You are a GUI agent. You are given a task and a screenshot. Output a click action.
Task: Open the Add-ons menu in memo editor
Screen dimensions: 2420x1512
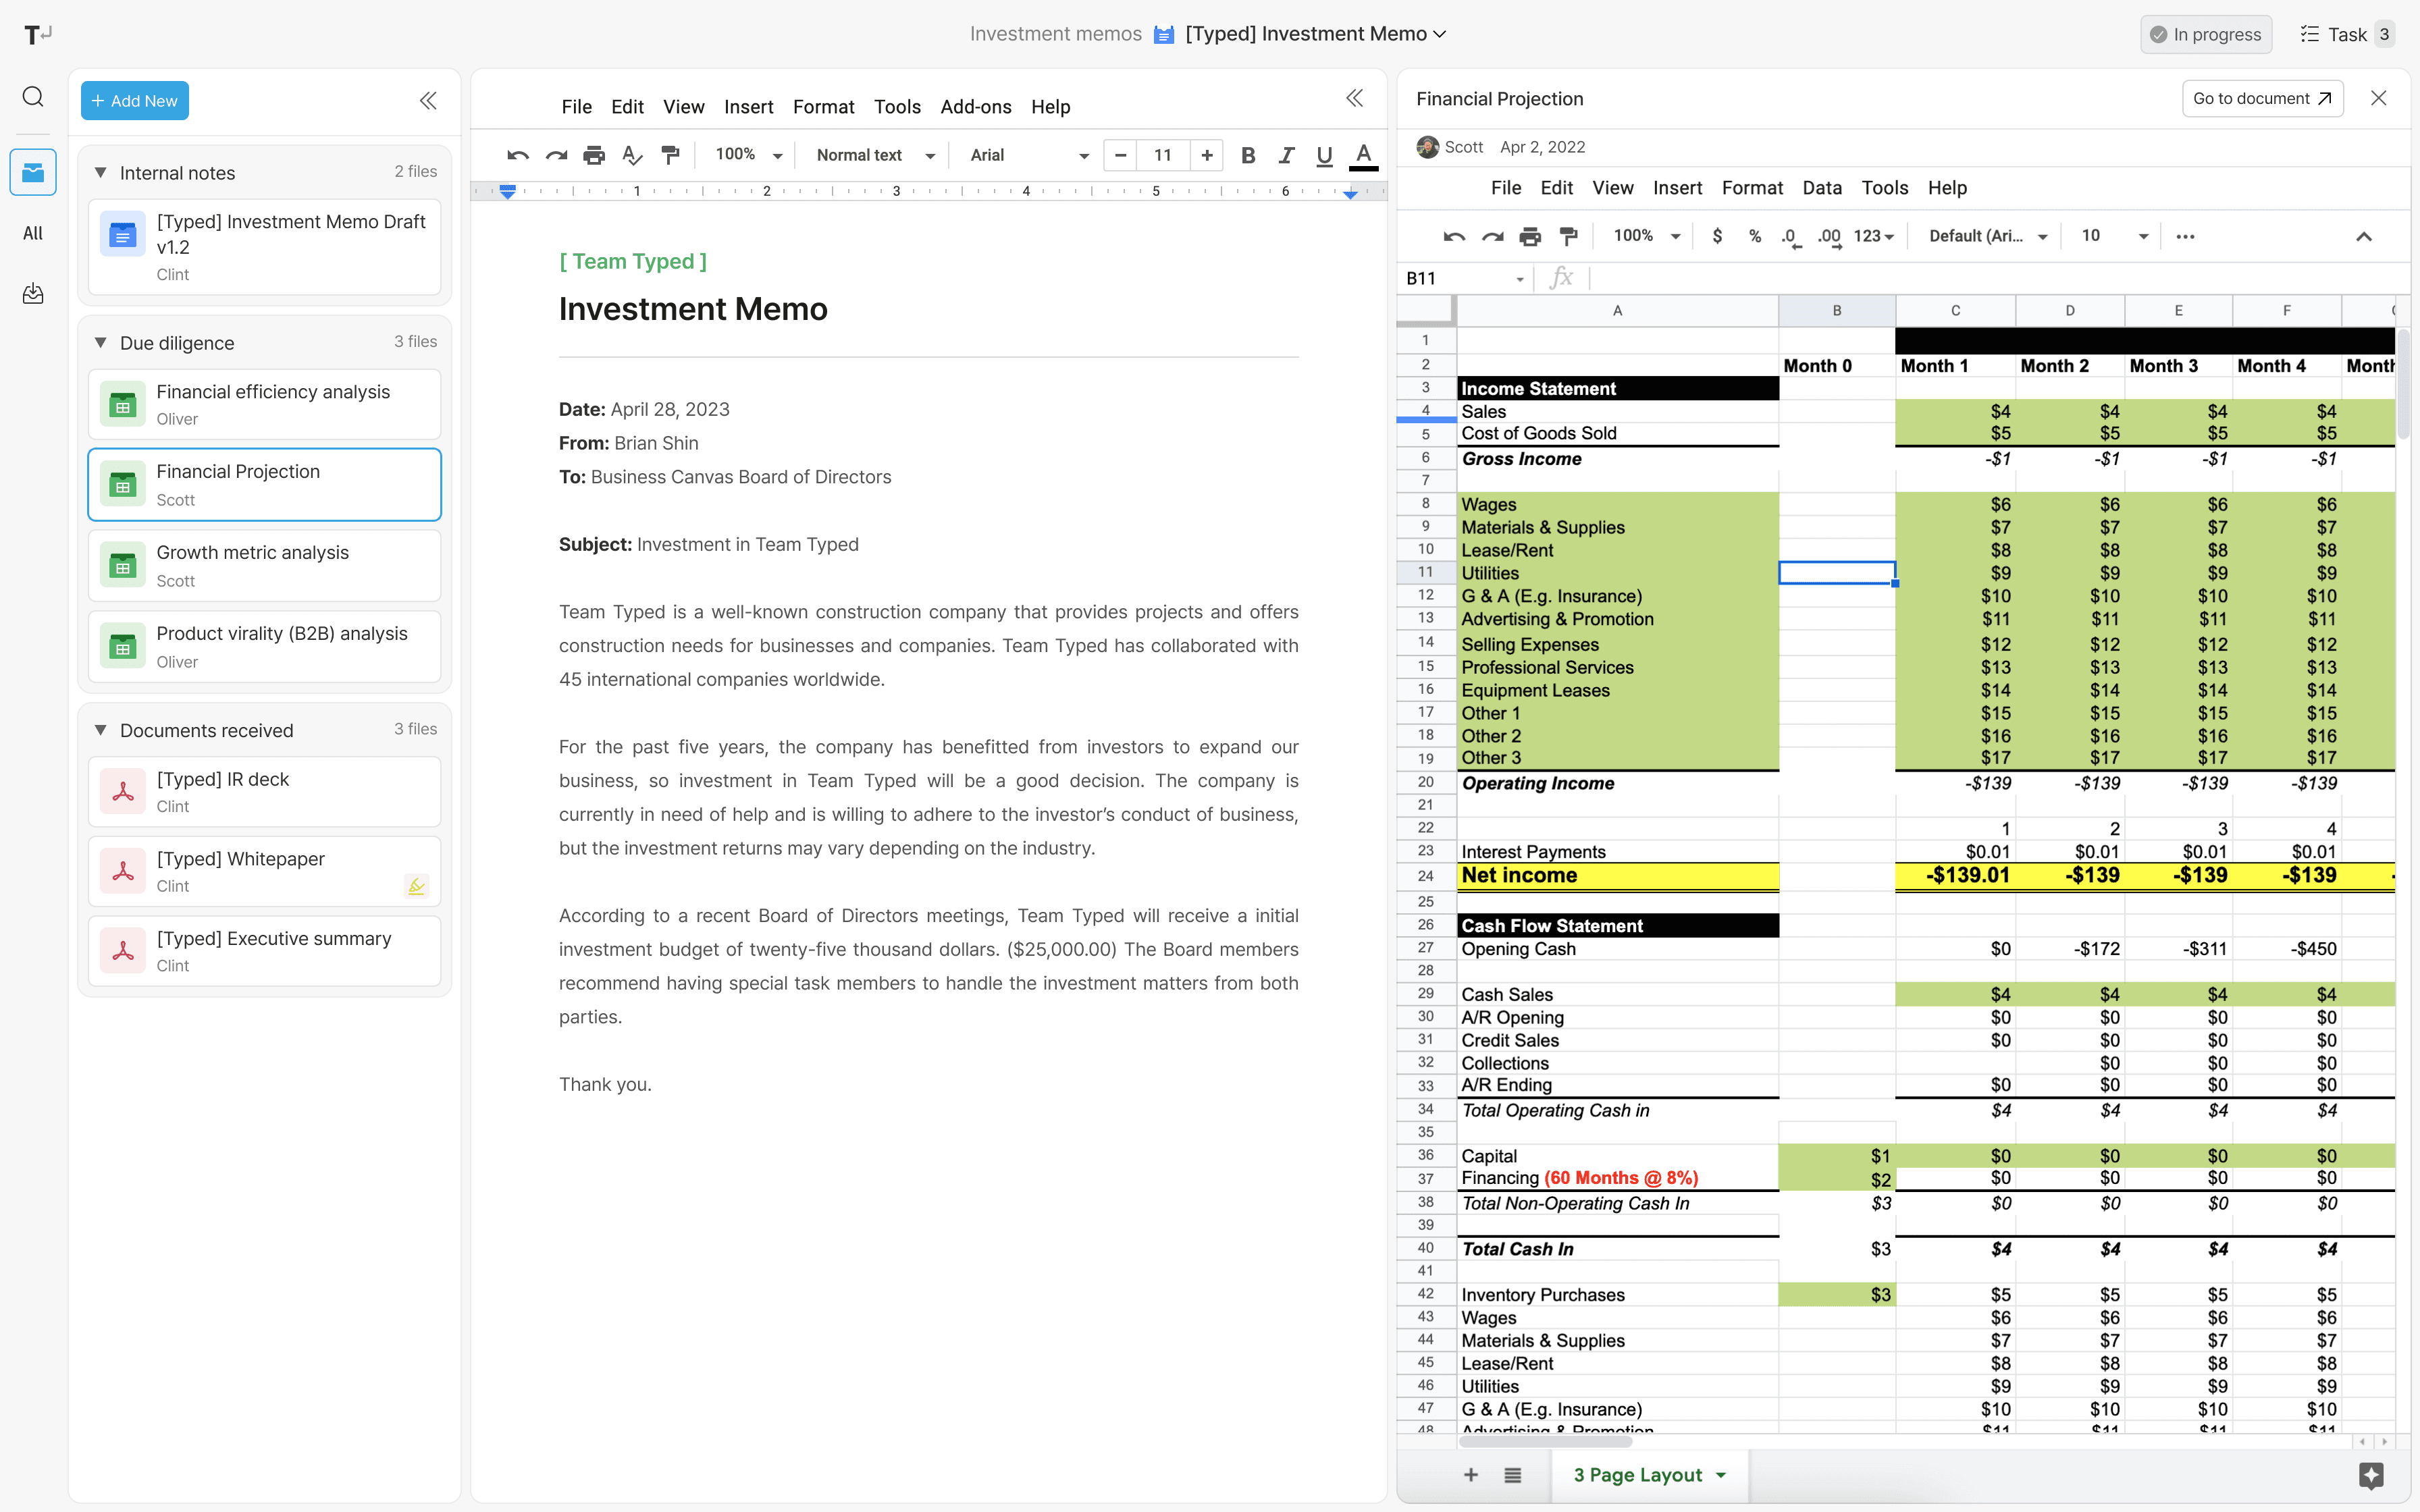point(975,107)
